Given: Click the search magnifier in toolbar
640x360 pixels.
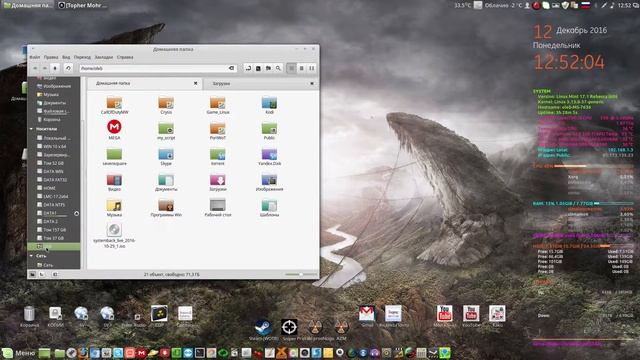Looking at the screenshot, I should coord(278,68).
